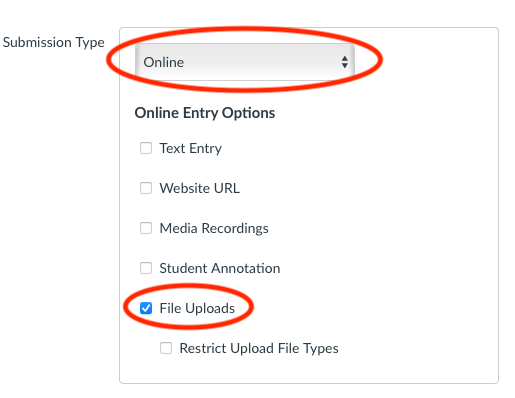Click the Media Recordings label text

pos(214,229)
